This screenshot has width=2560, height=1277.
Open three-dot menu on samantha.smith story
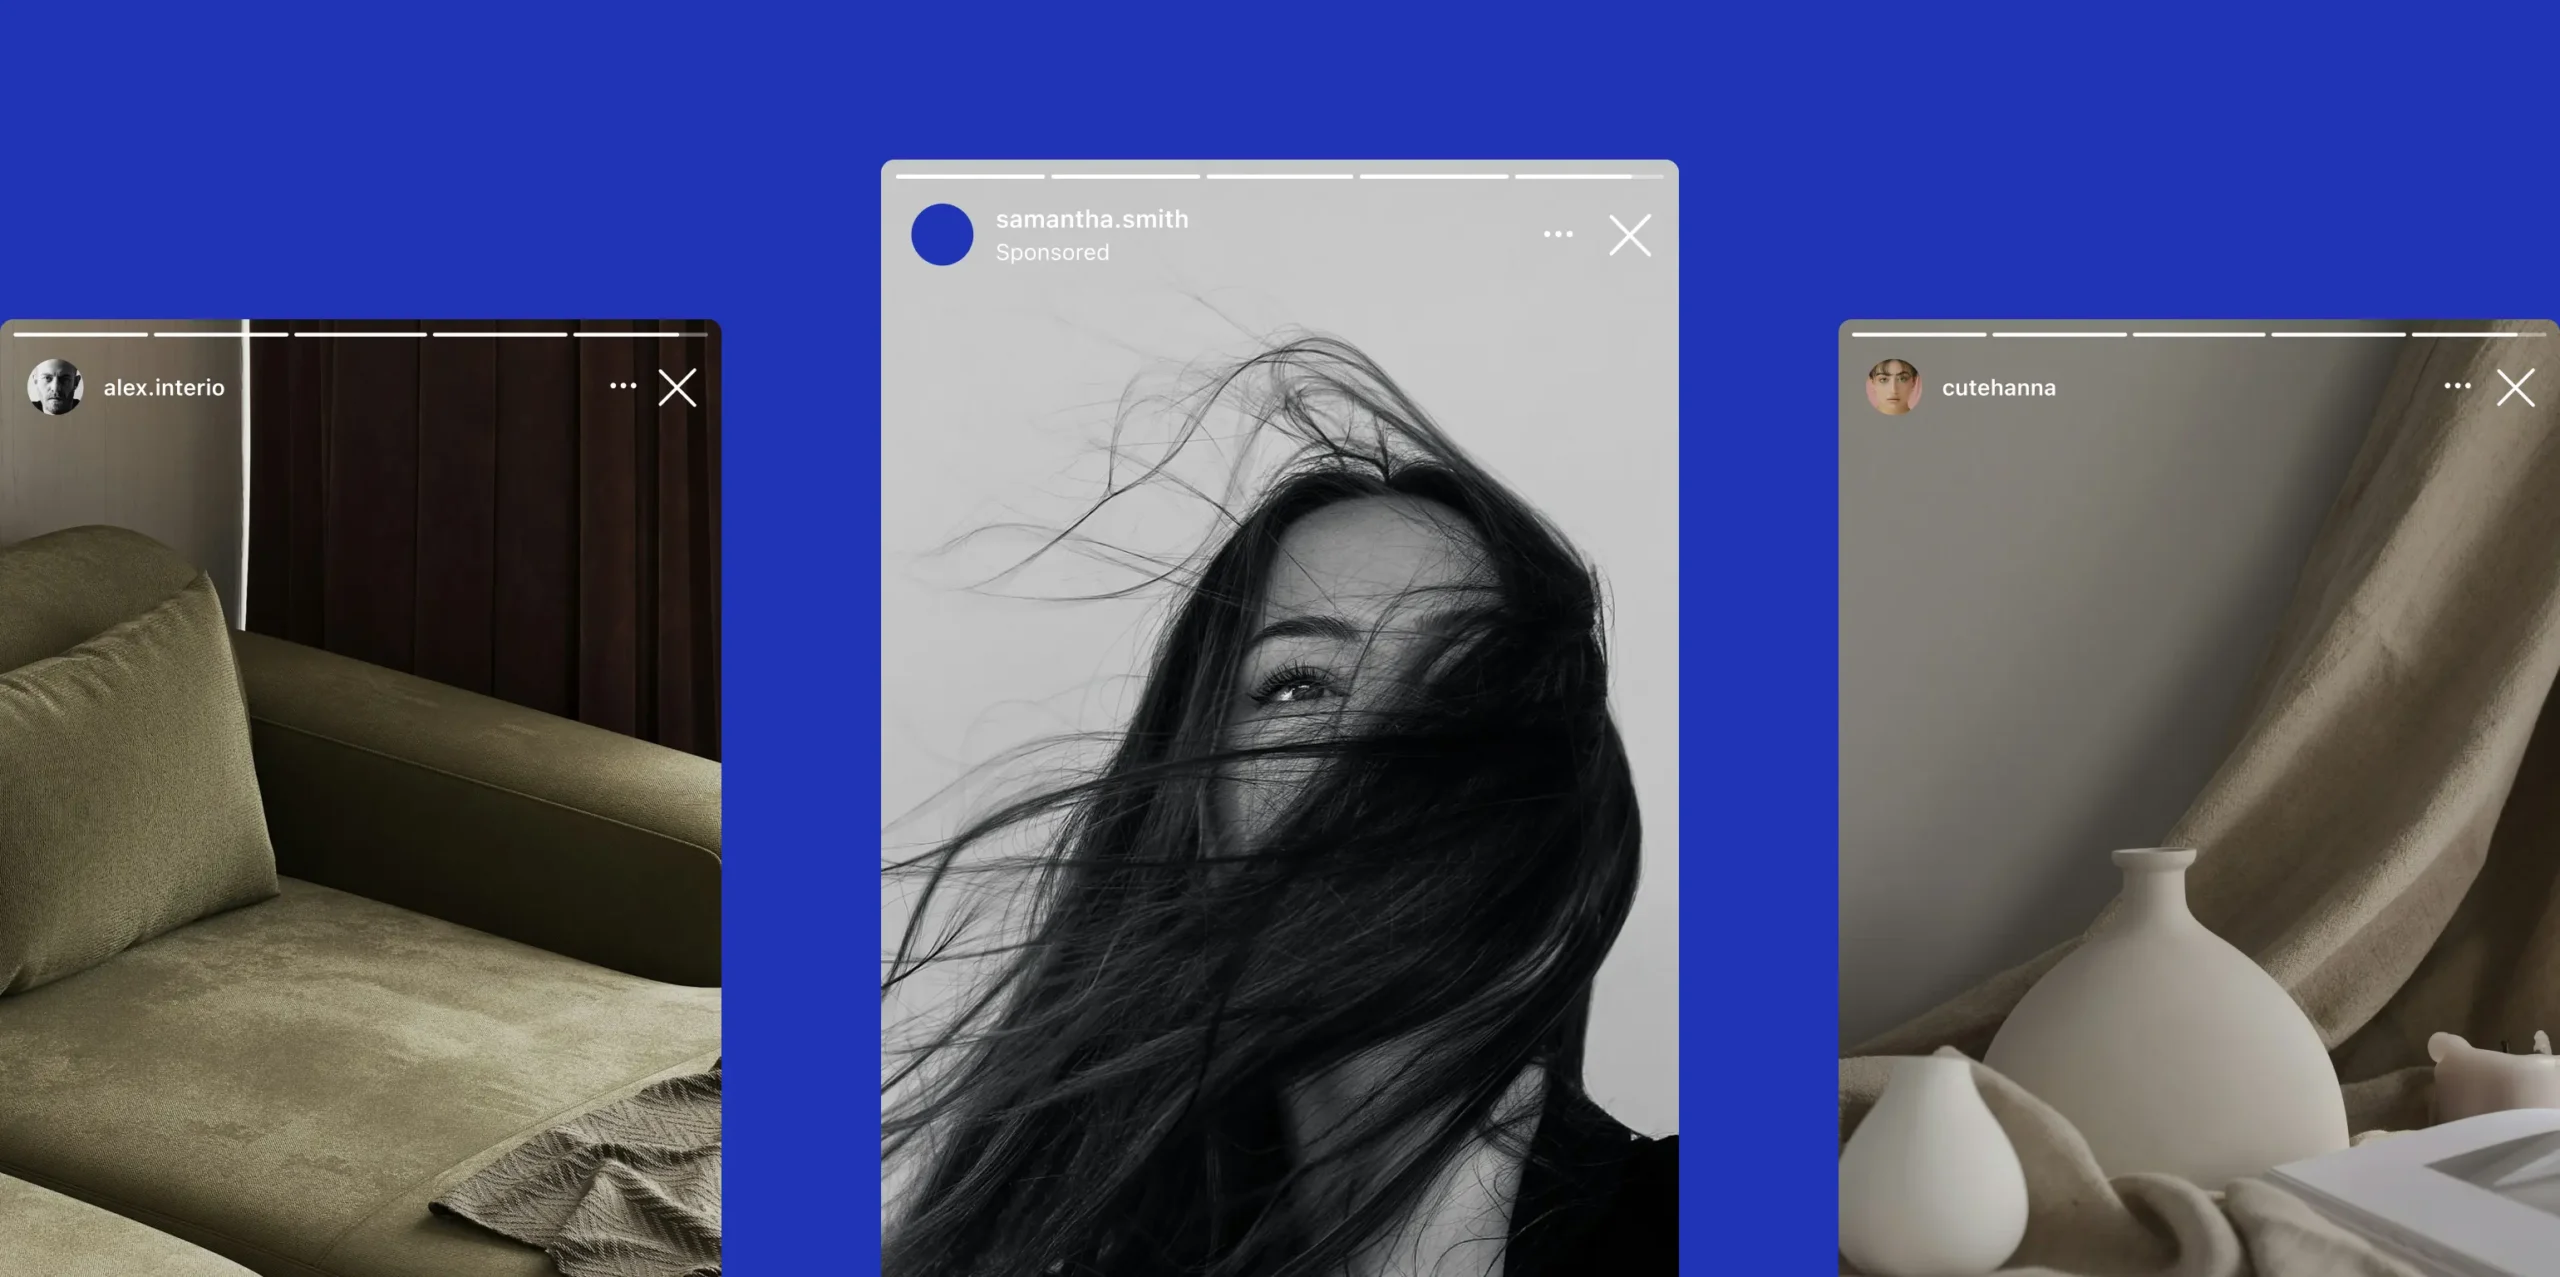[1558, 235]
